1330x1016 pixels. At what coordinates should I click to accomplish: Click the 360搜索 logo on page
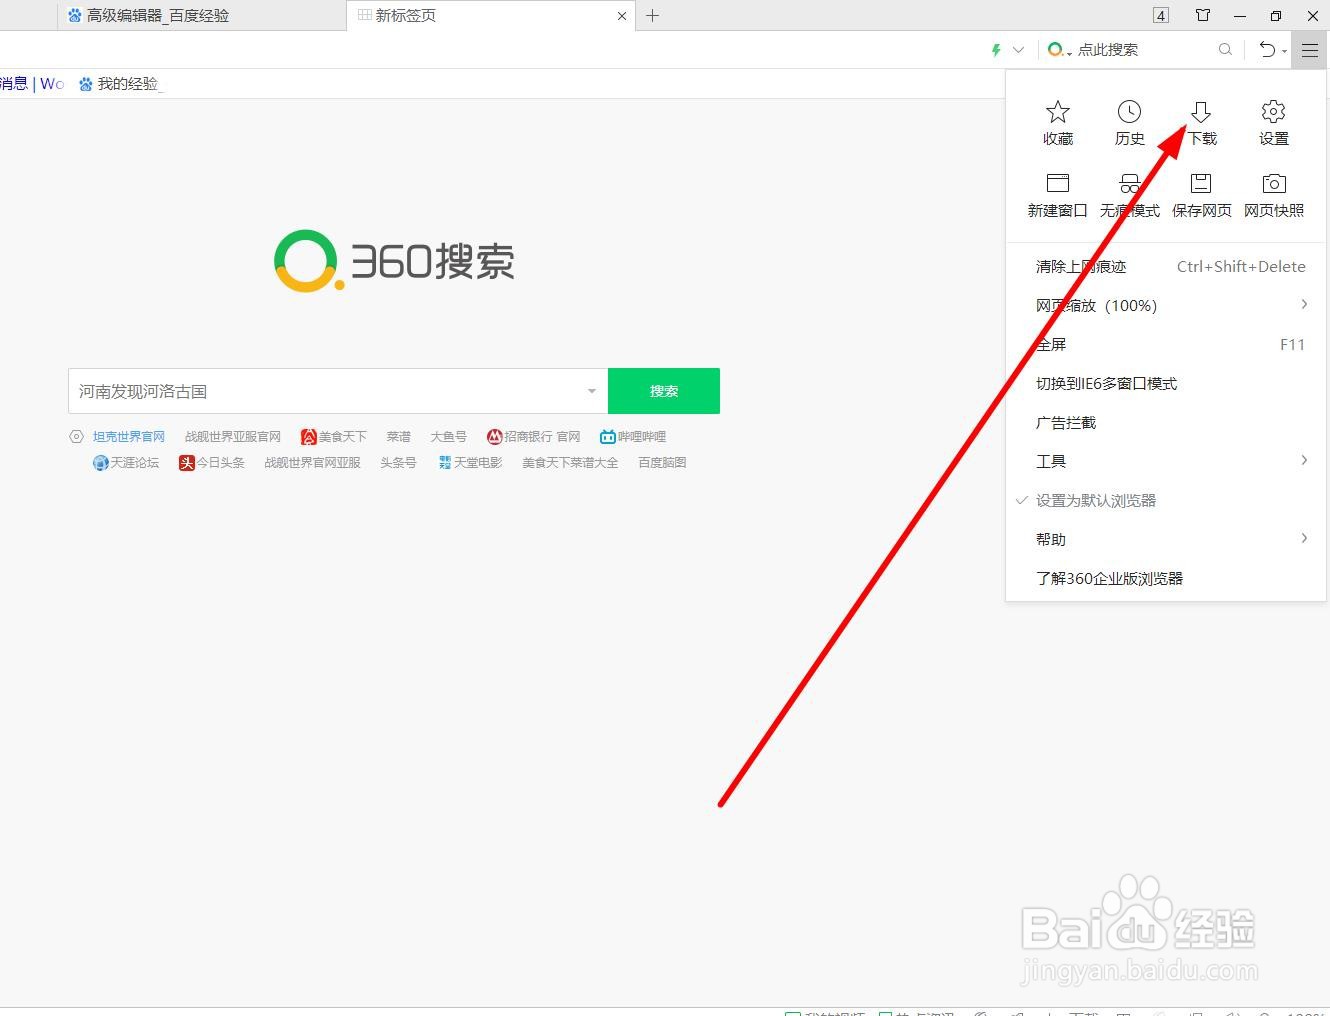pyautogui.click(x=394, y=261)
